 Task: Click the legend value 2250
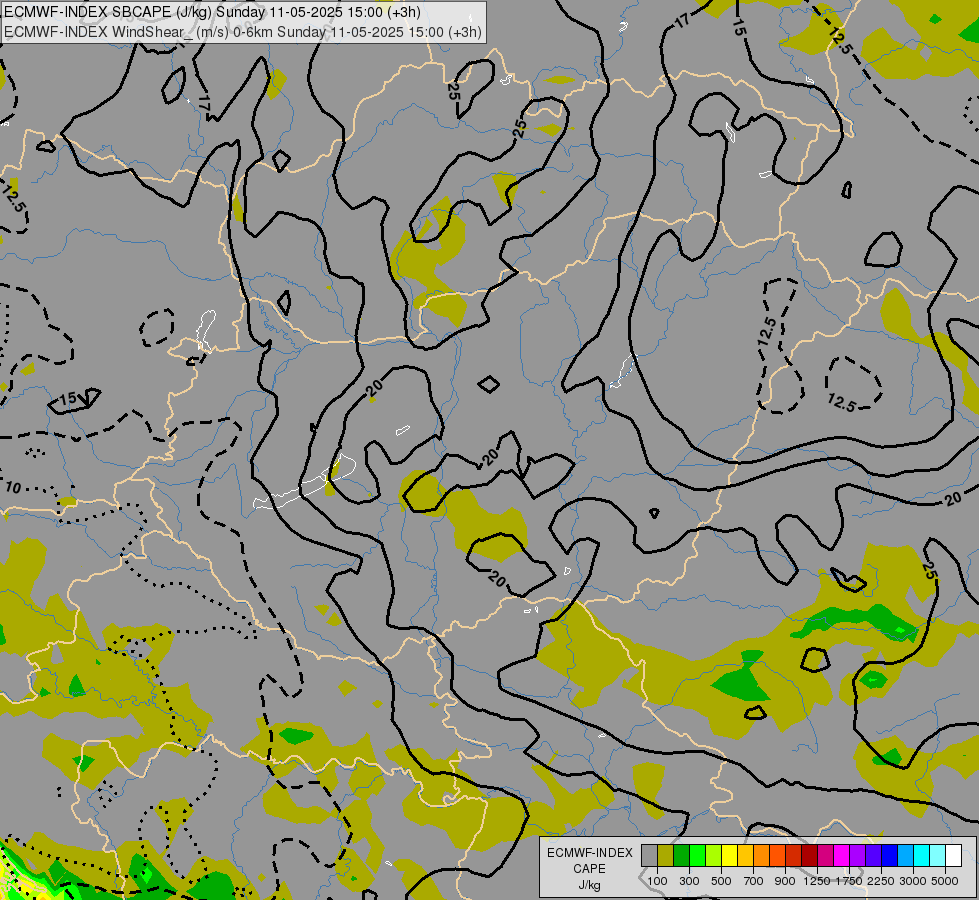click(x=882, y=881)
